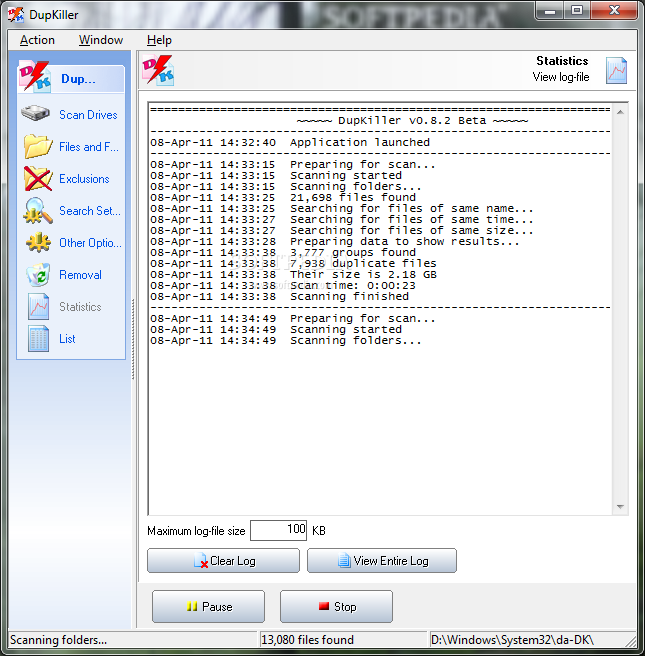Click the 'Scan time: 0:00:23' log line
The image size is (645, 656).
pyautogui.click(x=353, y=285)
